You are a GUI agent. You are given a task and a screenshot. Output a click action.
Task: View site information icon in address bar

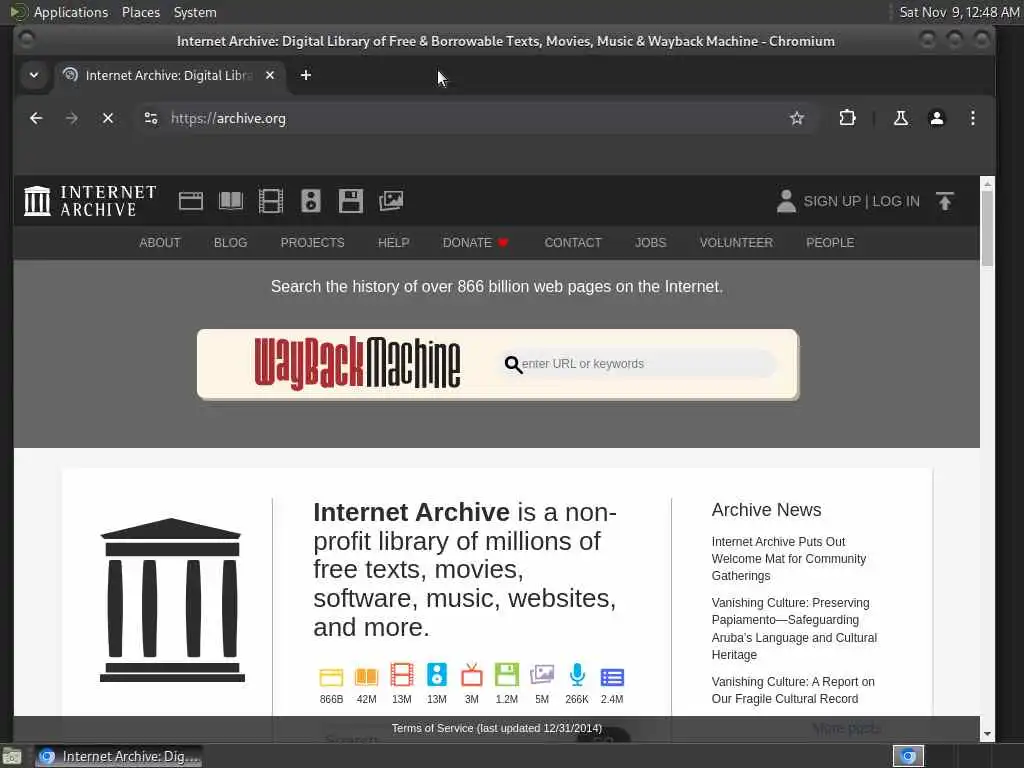point(151,118)
